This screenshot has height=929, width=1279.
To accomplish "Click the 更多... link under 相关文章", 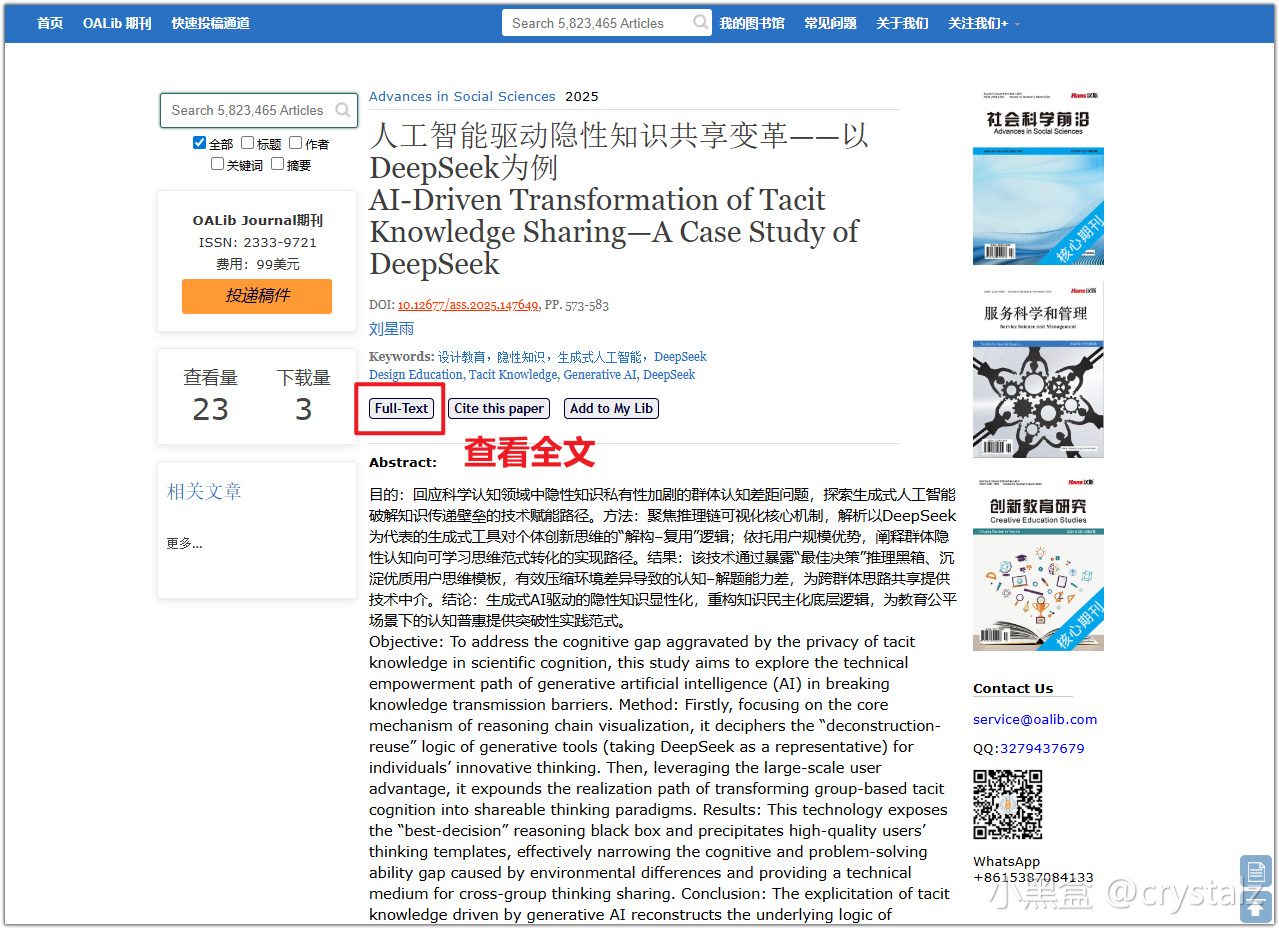I will click(x=184, y=544).
